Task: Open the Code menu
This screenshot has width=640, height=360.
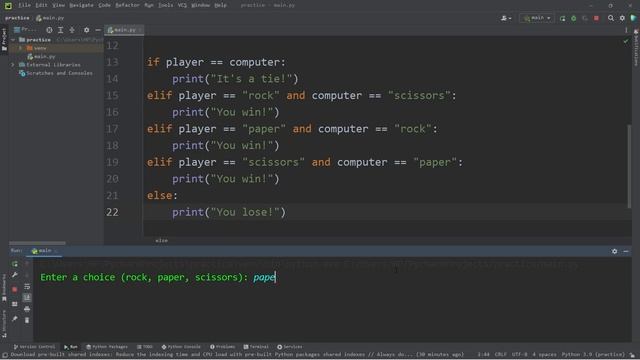Action: [x=104, y=5]
